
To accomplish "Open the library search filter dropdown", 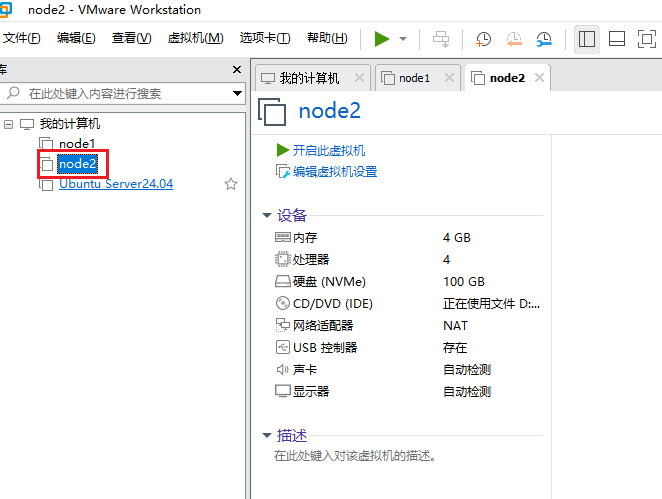I will [237, 93].
